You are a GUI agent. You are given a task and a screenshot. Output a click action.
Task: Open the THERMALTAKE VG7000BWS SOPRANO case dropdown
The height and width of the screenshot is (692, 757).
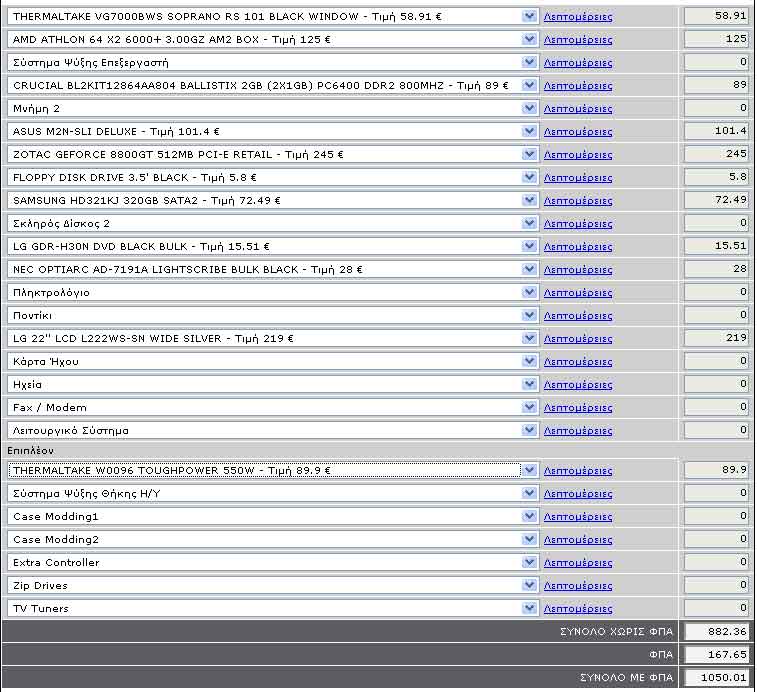[273, 16]
